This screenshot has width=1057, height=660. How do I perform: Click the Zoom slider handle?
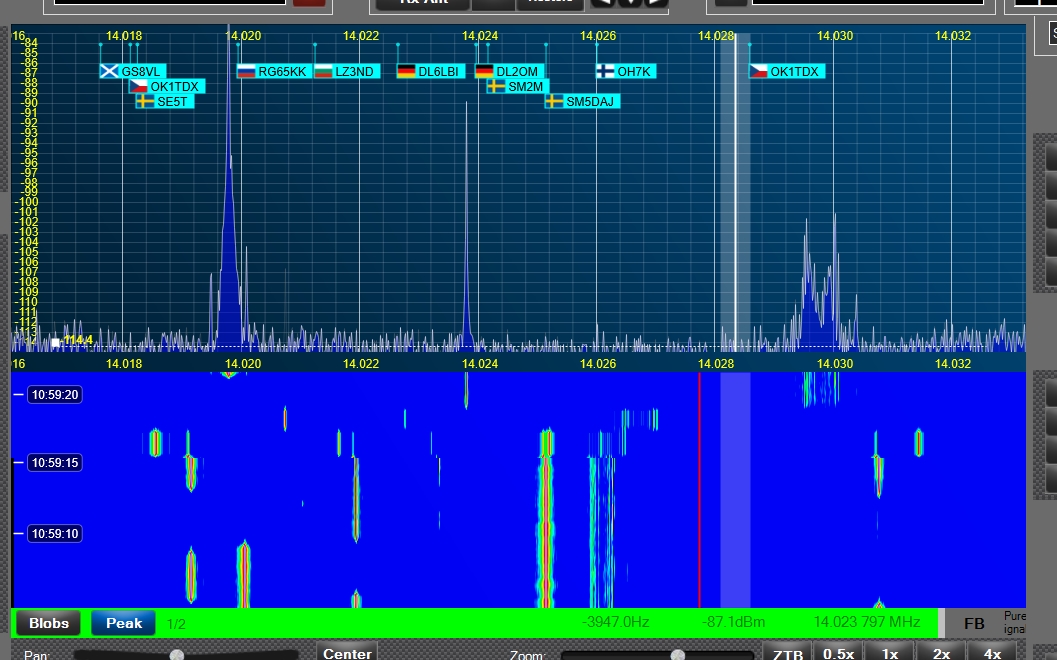pos(677,655)
